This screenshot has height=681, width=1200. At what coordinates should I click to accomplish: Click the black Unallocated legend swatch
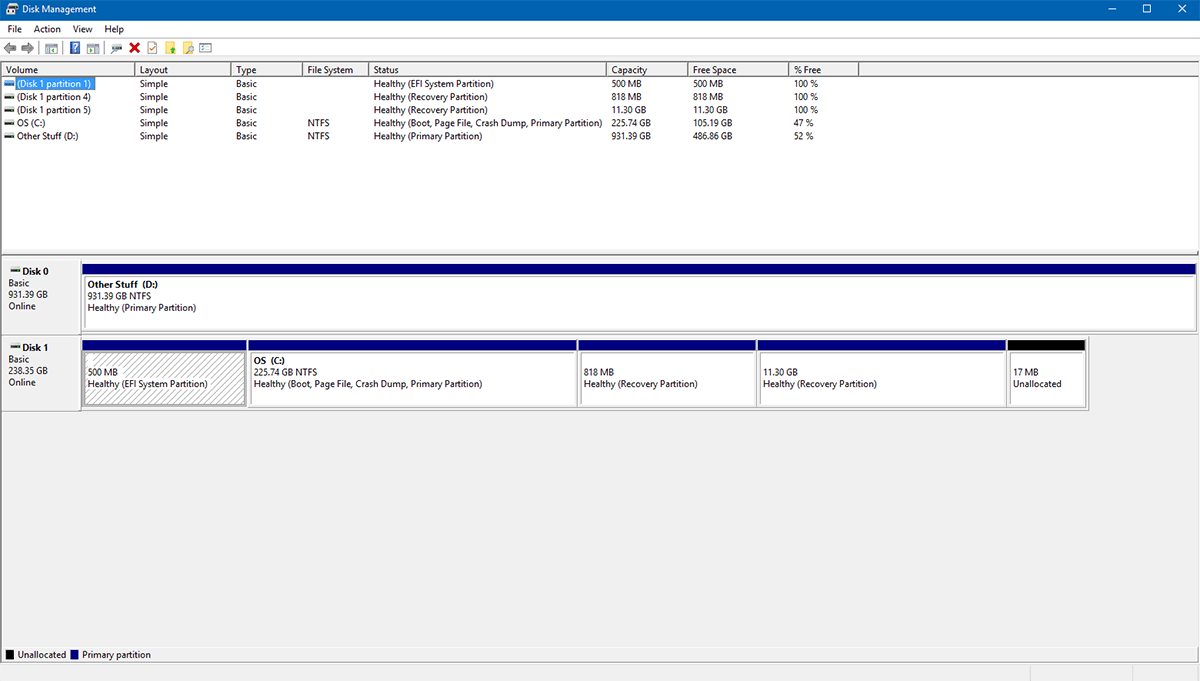[10, 655]
